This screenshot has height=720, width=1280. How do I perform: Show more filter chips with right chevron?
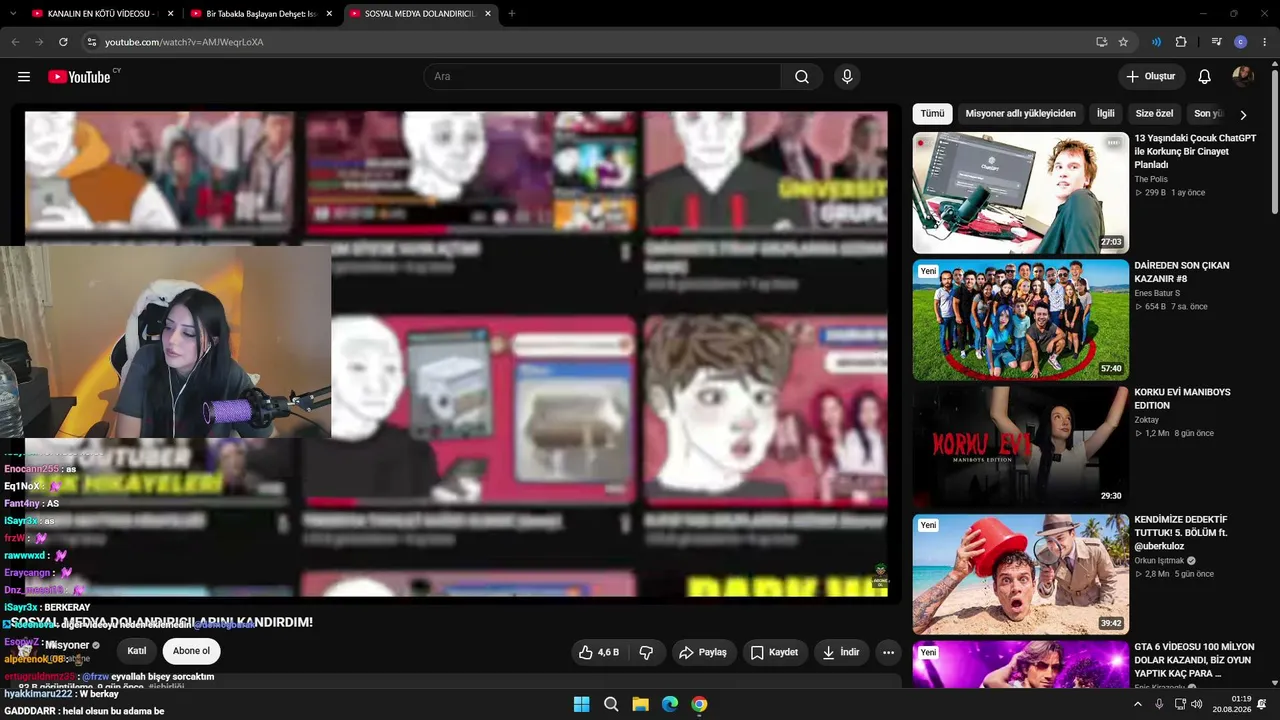pyautogui.click(x=1243, y=115)
